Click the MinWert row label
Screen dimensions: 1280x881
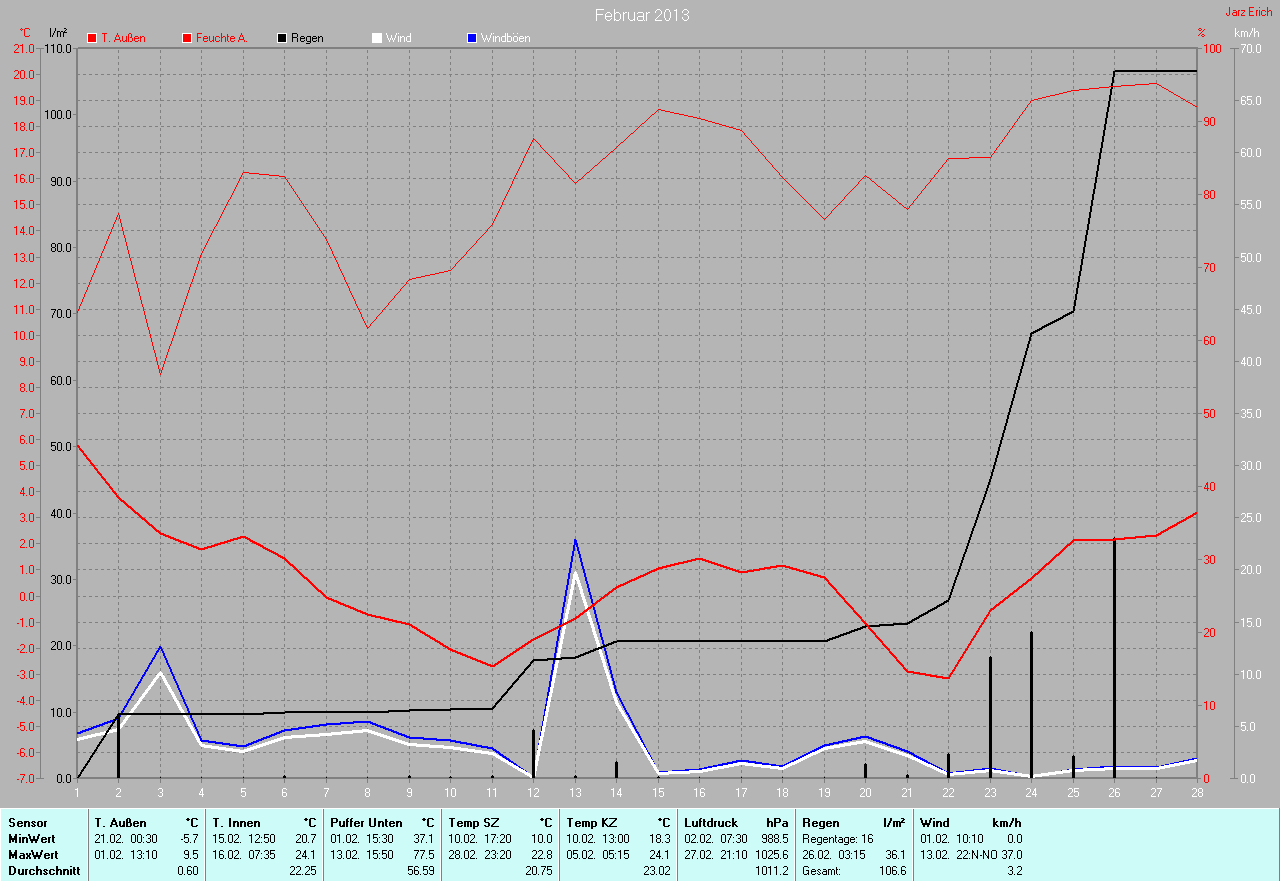(x=30, y=839)
